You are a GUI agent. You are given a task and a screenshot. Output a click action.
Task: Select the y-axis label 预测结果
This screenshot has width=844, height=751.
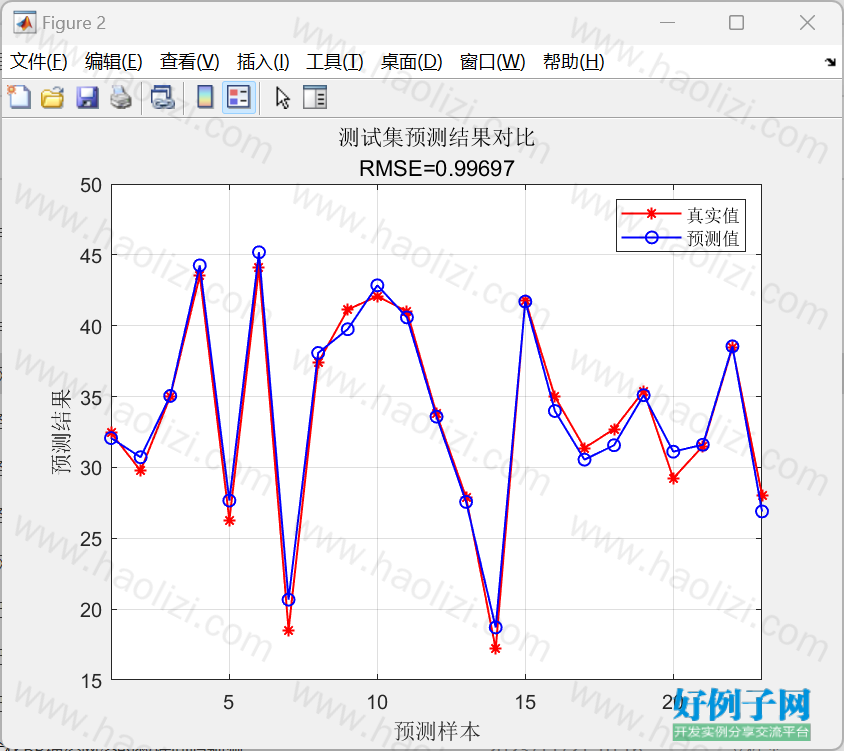point(61,432)
